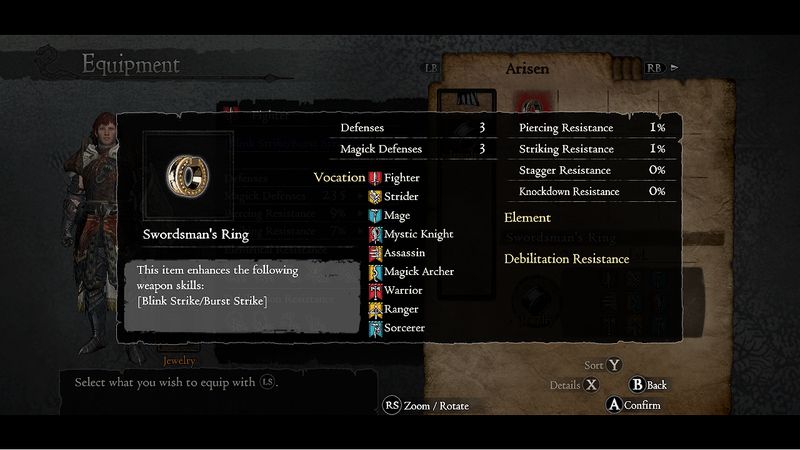Click the RS Zoom / Rotate prompt
Viewport: 800px width, 450px height.
pyautogui.click(x=426, y=406)
